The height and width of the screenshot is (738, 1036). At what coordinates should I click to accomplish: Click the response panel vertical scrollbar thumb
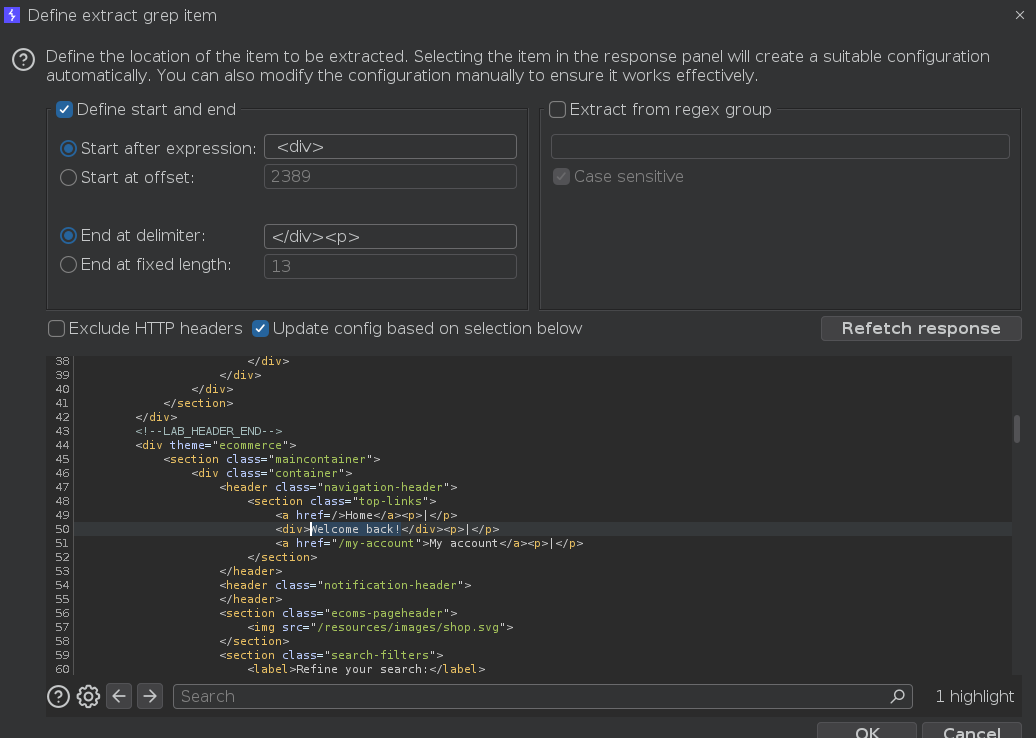(1016, 429)
